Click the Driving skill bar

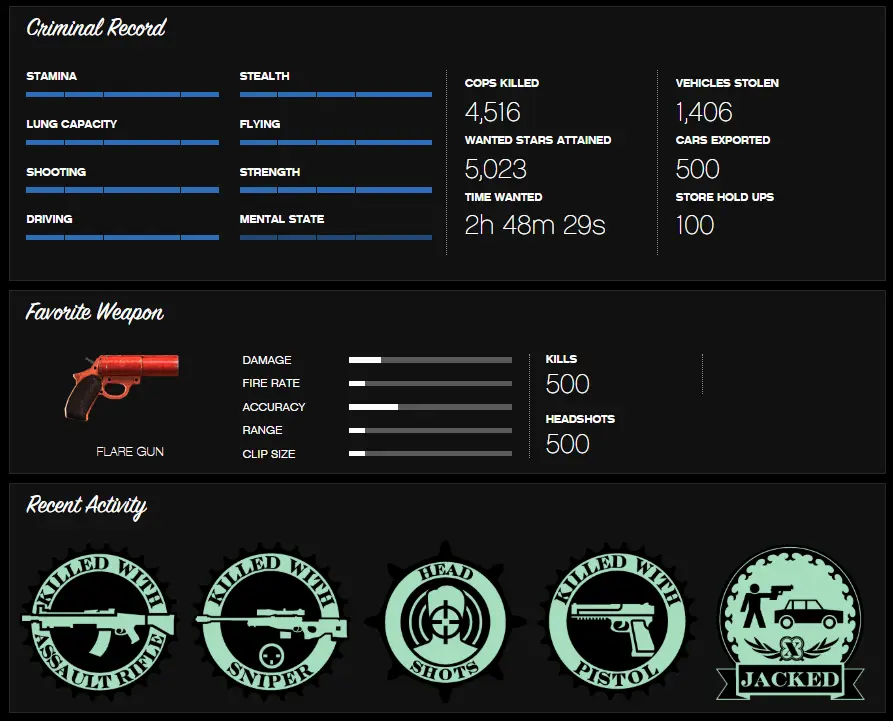pyautogui.click(x=122, y=237)
